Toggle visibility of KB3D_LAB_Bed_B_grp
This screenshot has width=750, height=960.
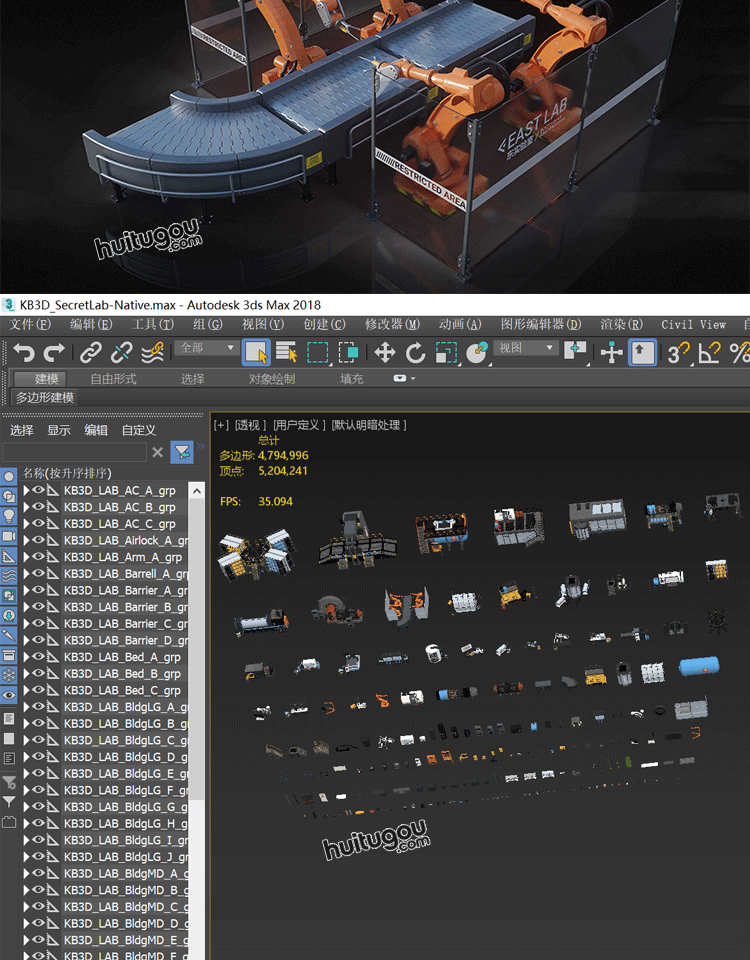point(39,674)
